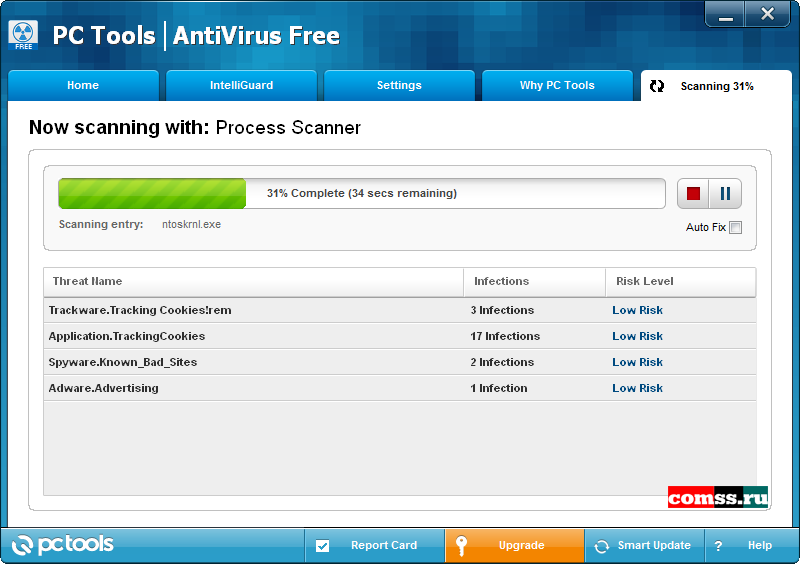Stop the scan with red square button

click(693, 193)
